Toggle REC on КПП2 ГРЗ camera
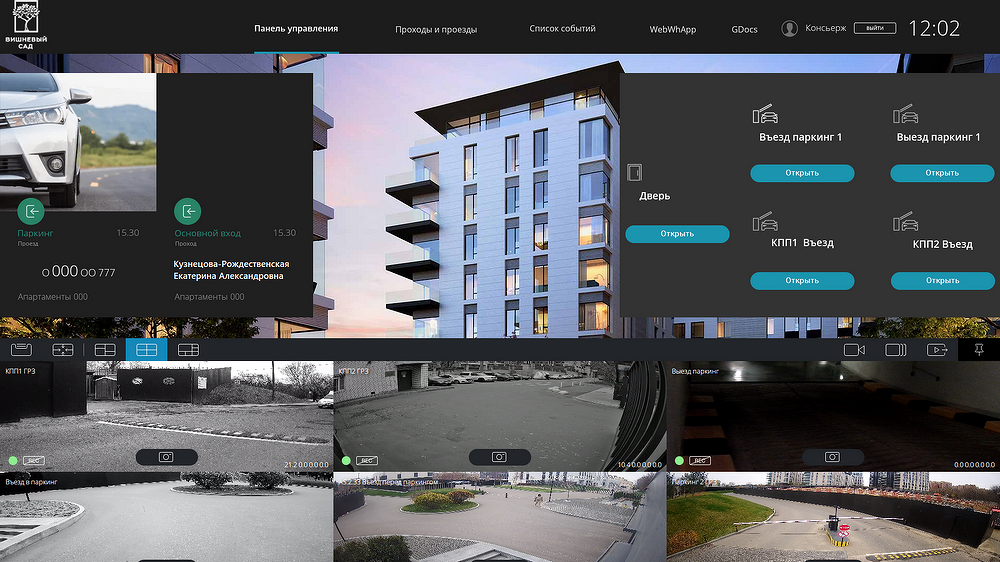Image resolution: width=1000 pixels, height=562 pixels. coord(367,461)
